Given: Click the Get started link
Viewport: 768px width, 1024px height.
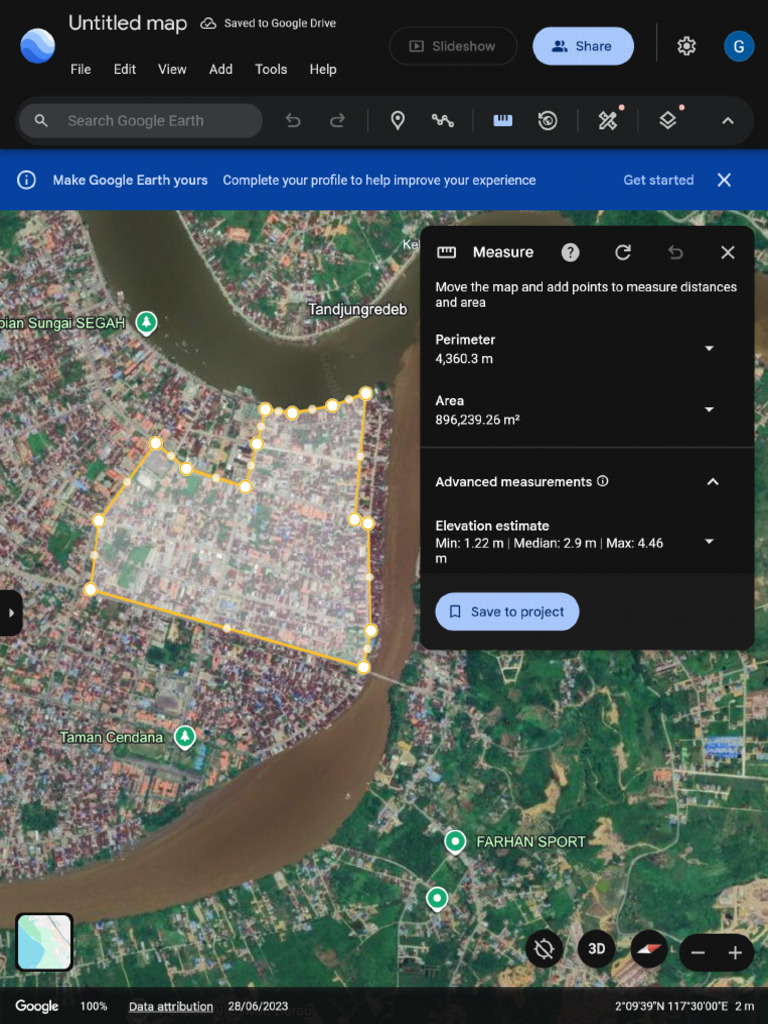Looking at the screenshot, I should click(658, 180).
